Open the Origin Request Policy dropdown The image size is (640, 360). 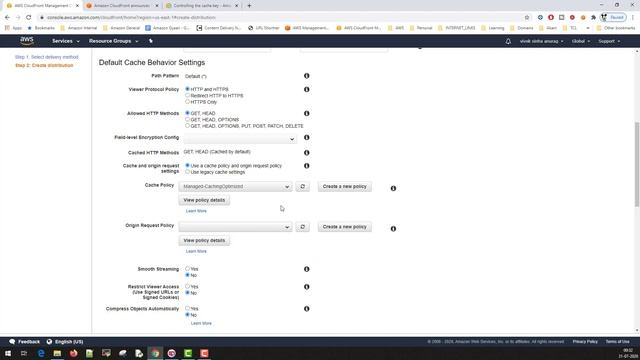click(x=235, y=227)
